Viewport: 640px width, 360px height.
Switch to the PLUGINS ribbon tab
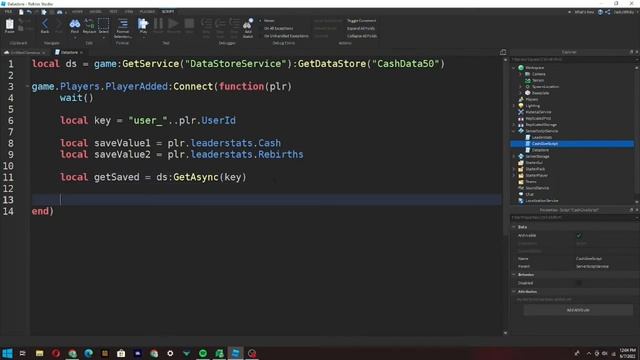pyautogui.click(x=147, y=12)
